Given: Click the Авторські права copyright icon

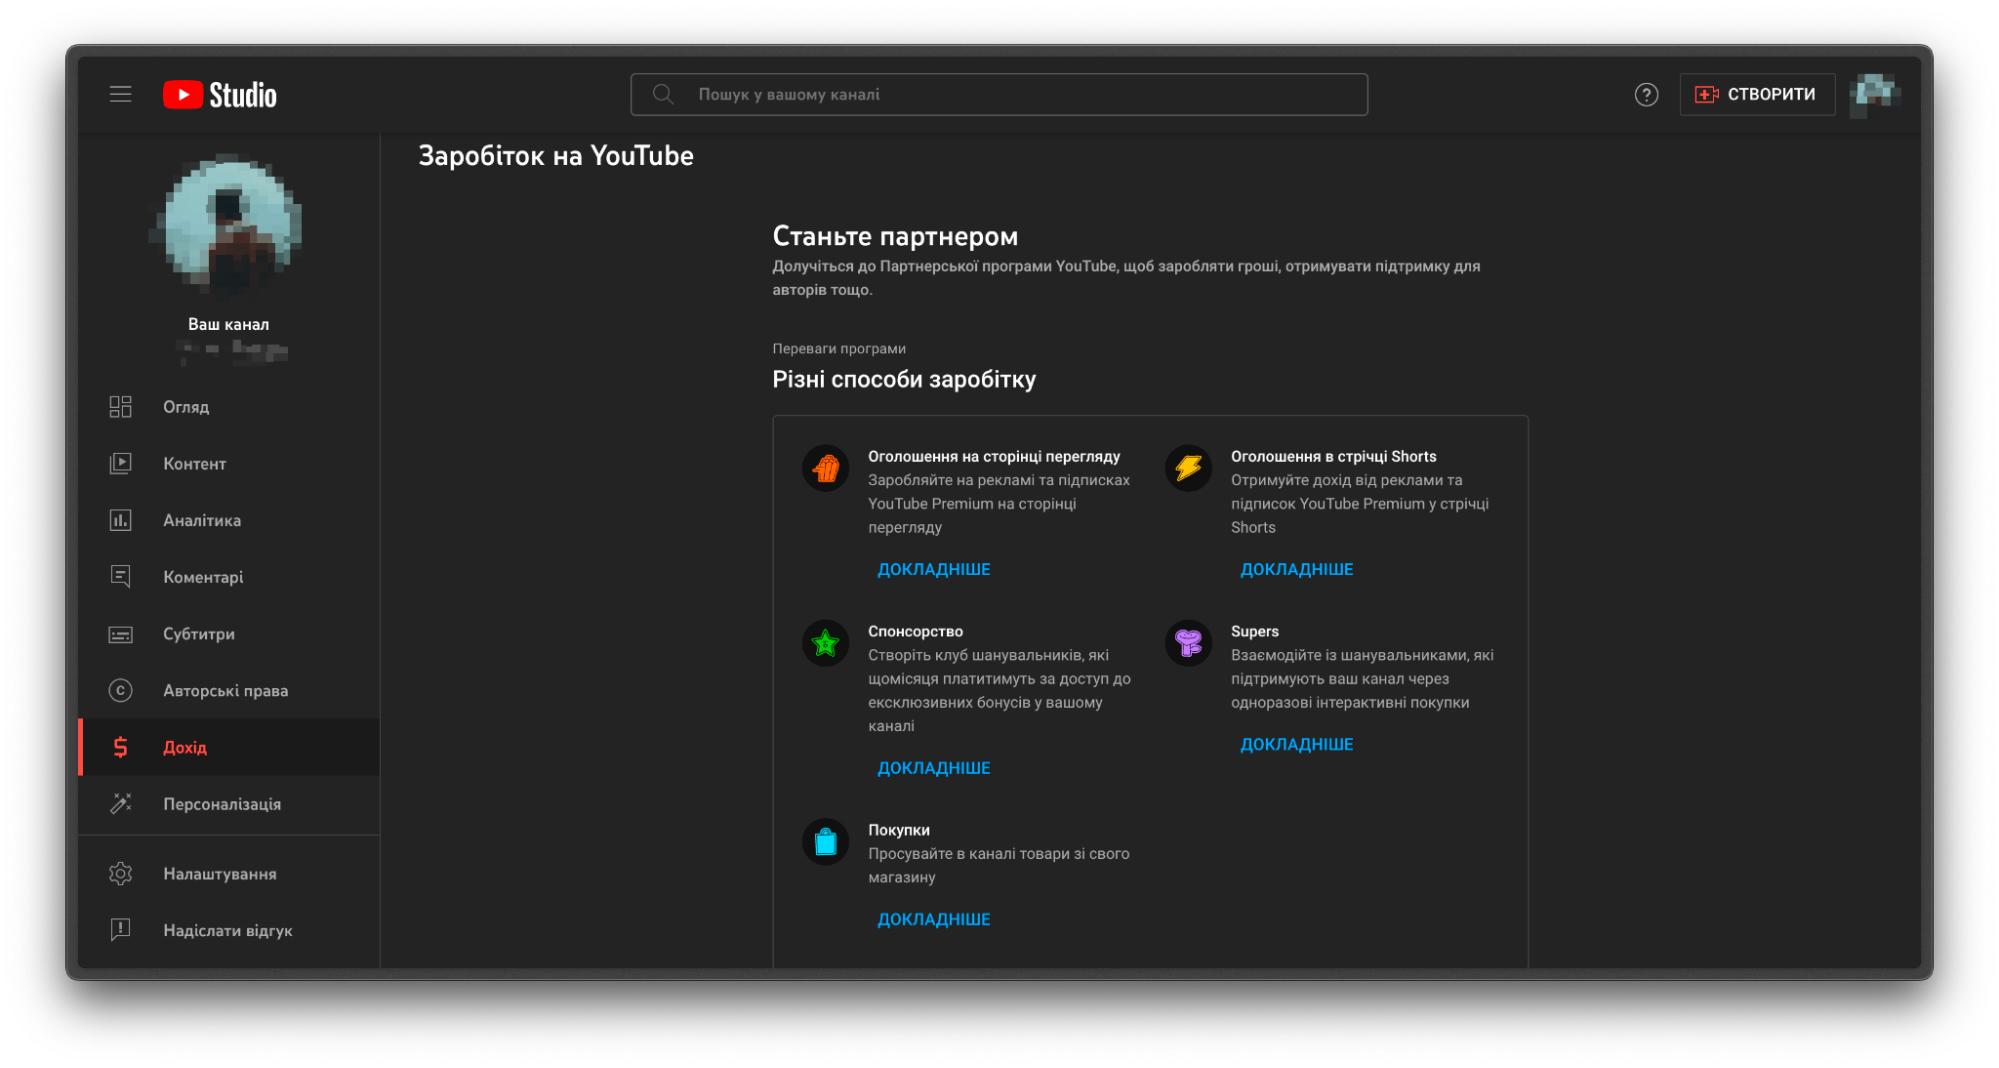Looking at the screenshot, I should pos(120,691).
